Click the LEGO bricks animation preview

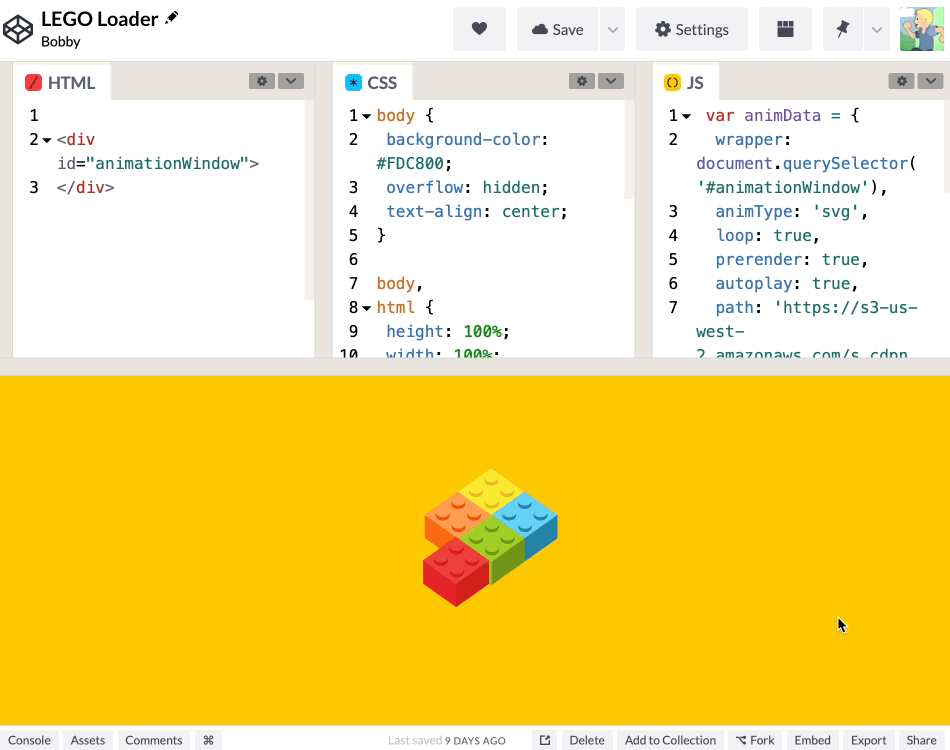tap(490, 537)
